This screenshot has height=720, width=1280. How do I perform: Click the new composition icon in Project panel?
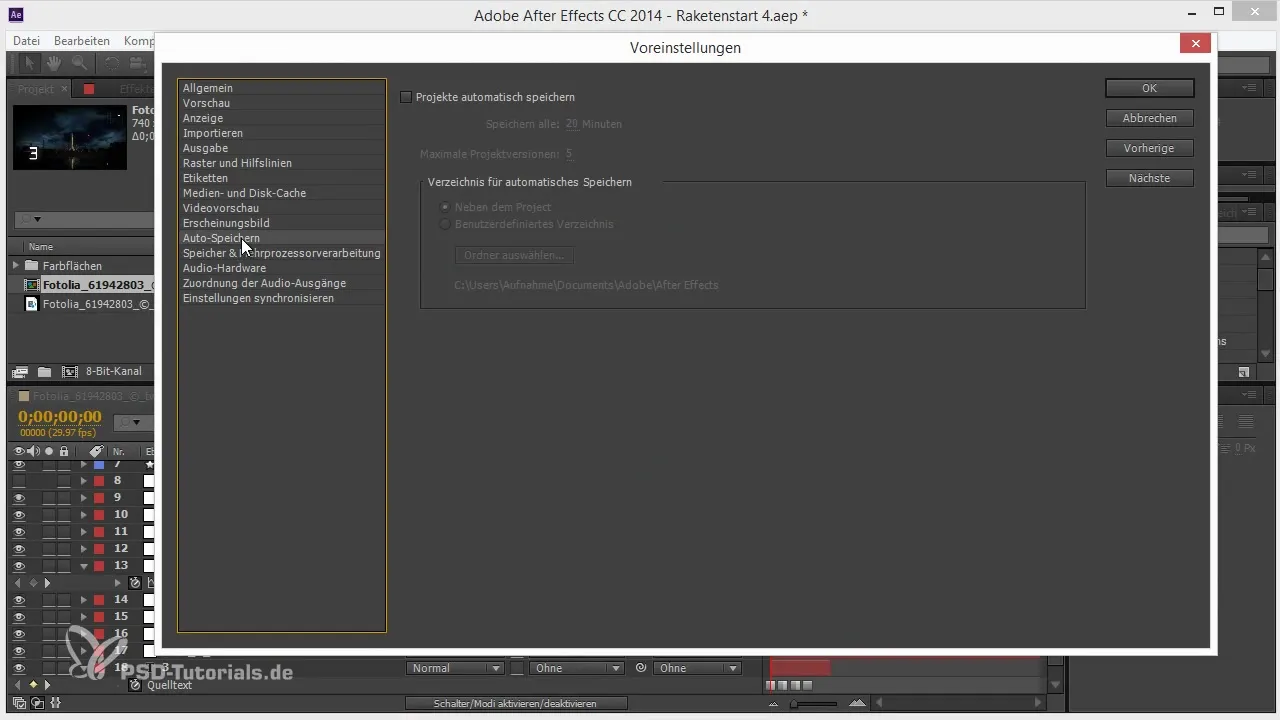pyautogui.click(x=69, y=371)
